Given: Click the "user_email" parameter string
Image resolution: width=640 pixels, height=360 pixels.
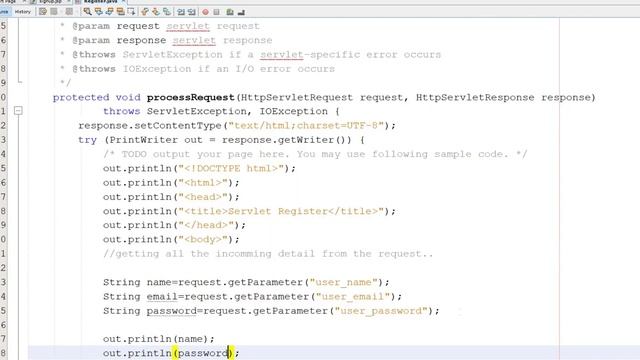Looking at the screenshot, I should click(353, 297).
